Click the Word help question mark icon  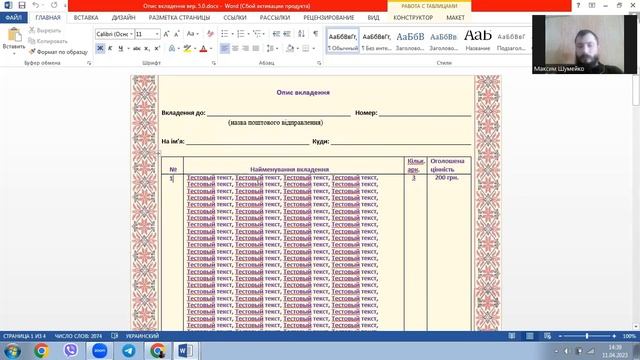(578, 5)
